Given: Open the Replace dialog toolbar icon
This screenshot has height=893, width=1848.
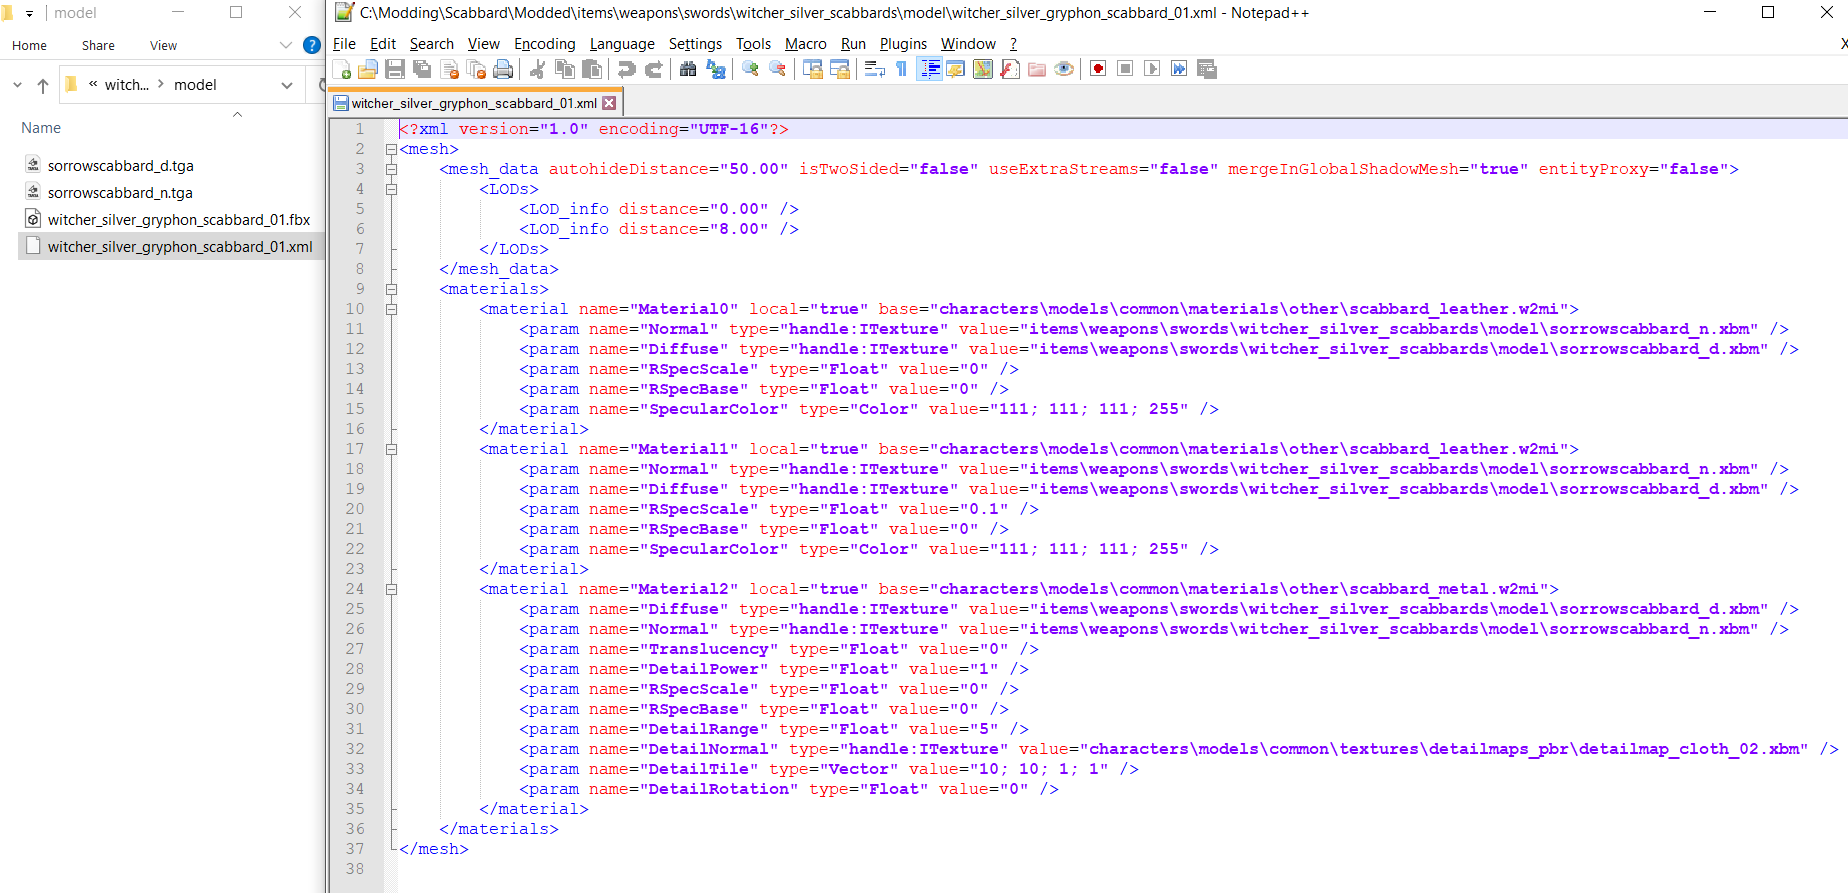Looking at the screenshot, I should pyautogui.click(x=715, y=69).
